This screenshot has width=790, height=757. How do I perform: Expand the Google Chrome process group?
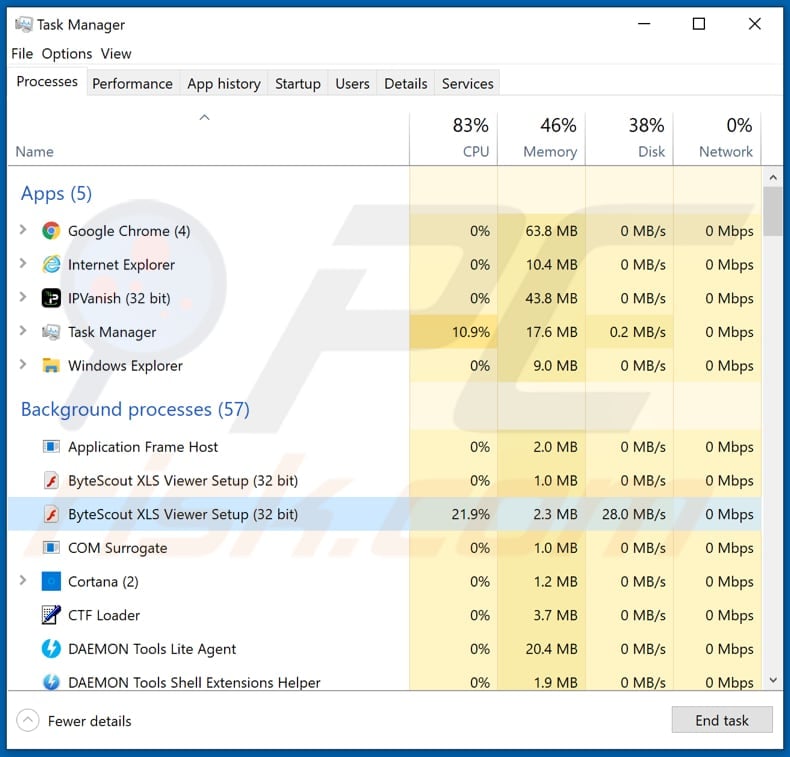click(23, 230)
